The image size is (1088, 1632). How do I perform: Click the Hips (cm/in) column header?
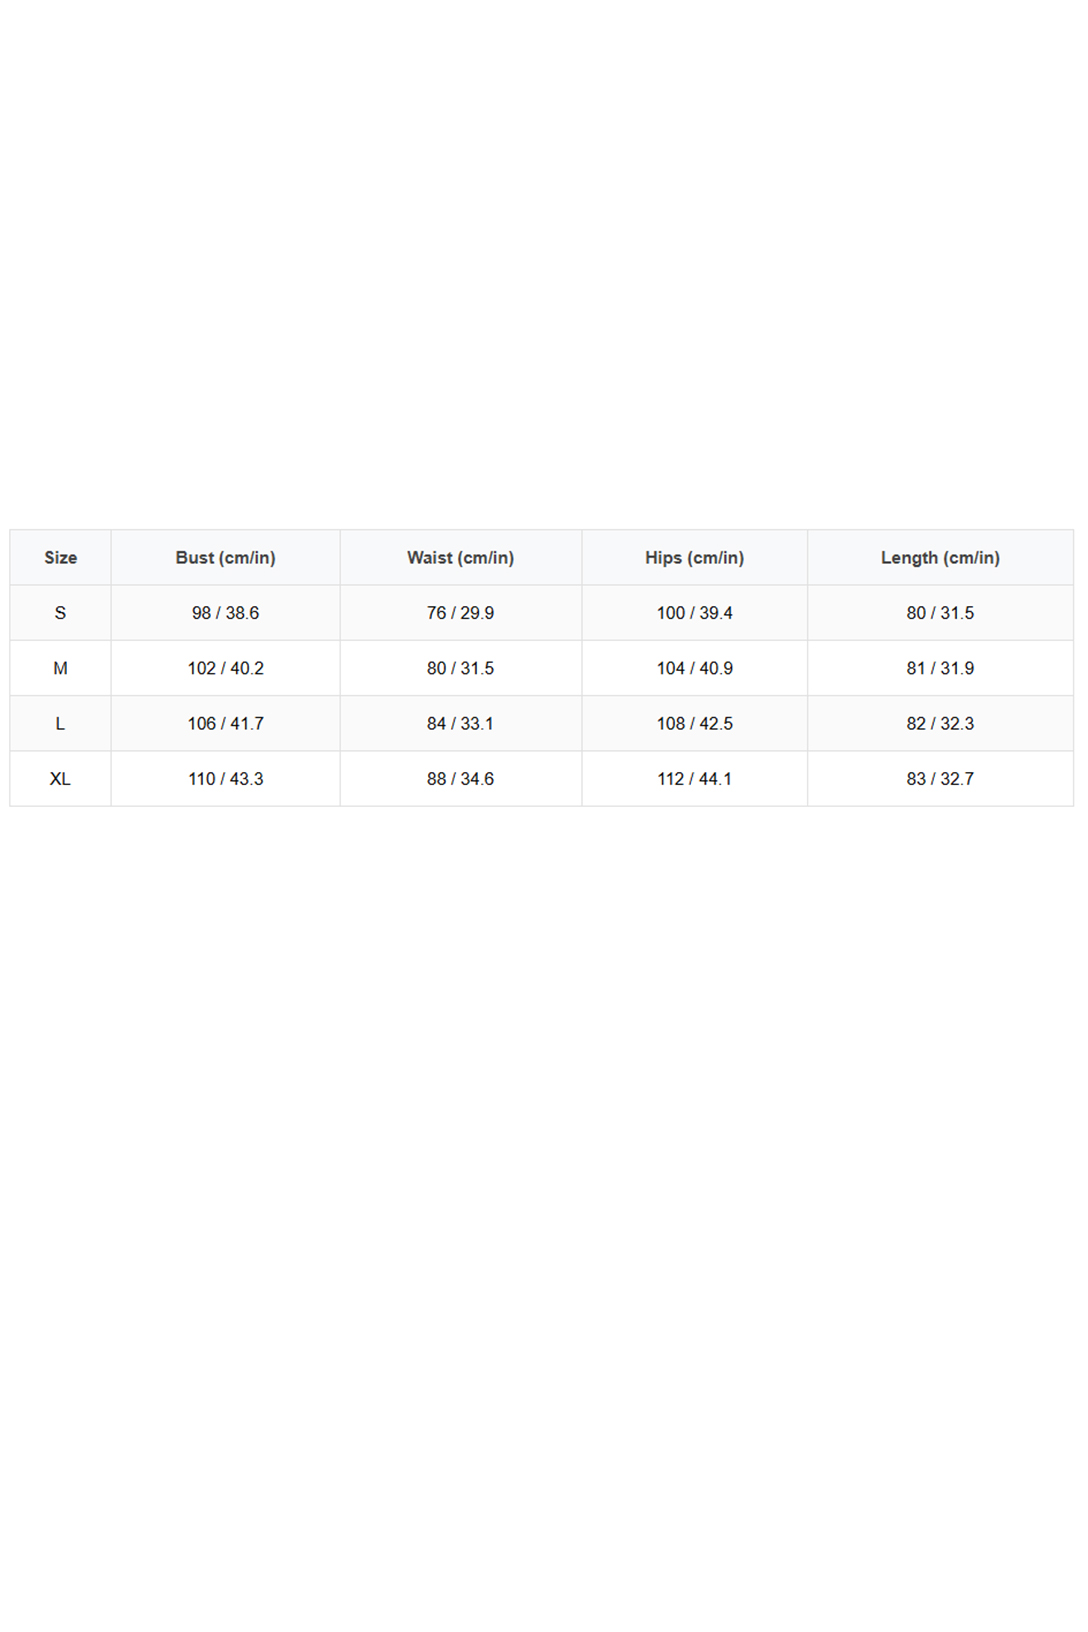tap(694, 558)
